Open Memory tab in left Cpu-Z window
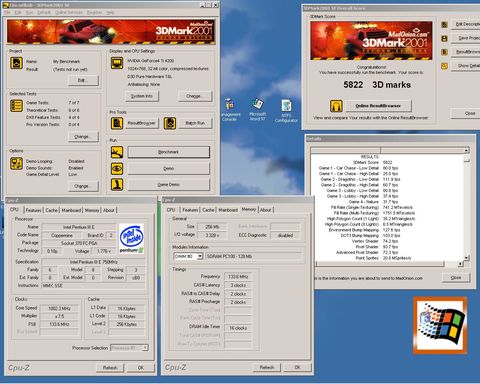Screen dimensions: 480x384 tap(92, 210)
